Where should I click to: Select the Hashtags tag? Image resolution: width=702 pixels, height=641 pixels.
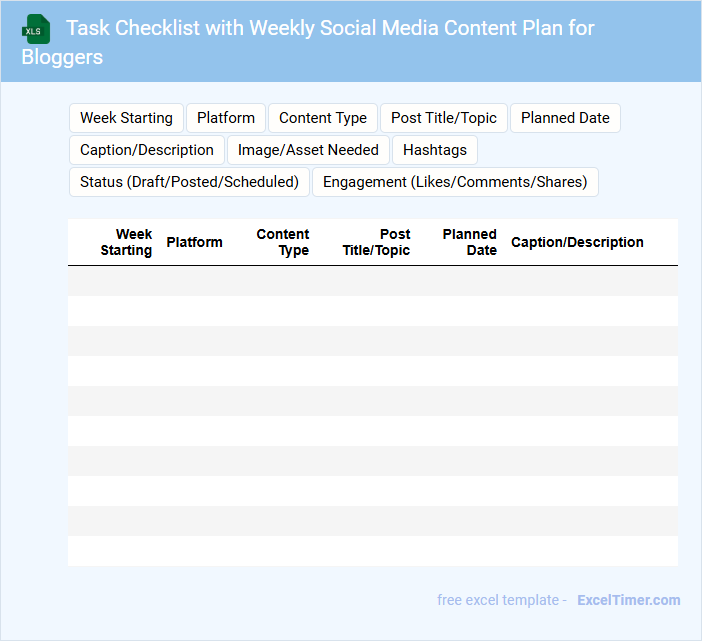435,150
